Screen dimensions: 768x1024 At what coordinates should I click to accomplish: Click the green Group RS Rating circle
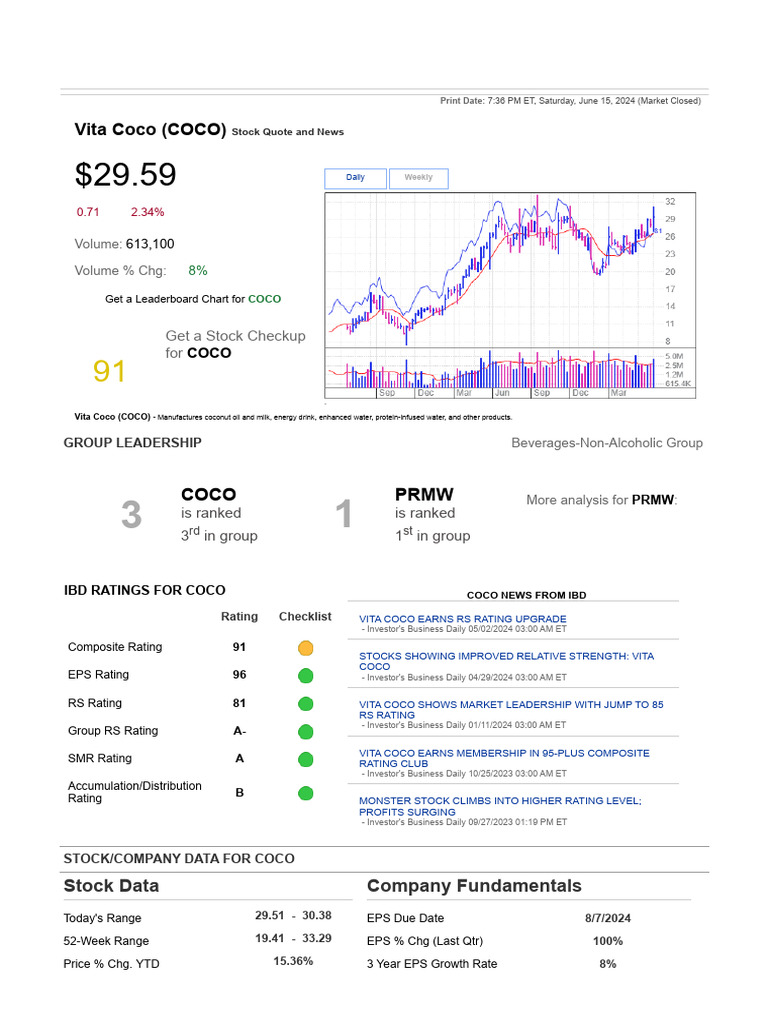(x=305, y=732)
